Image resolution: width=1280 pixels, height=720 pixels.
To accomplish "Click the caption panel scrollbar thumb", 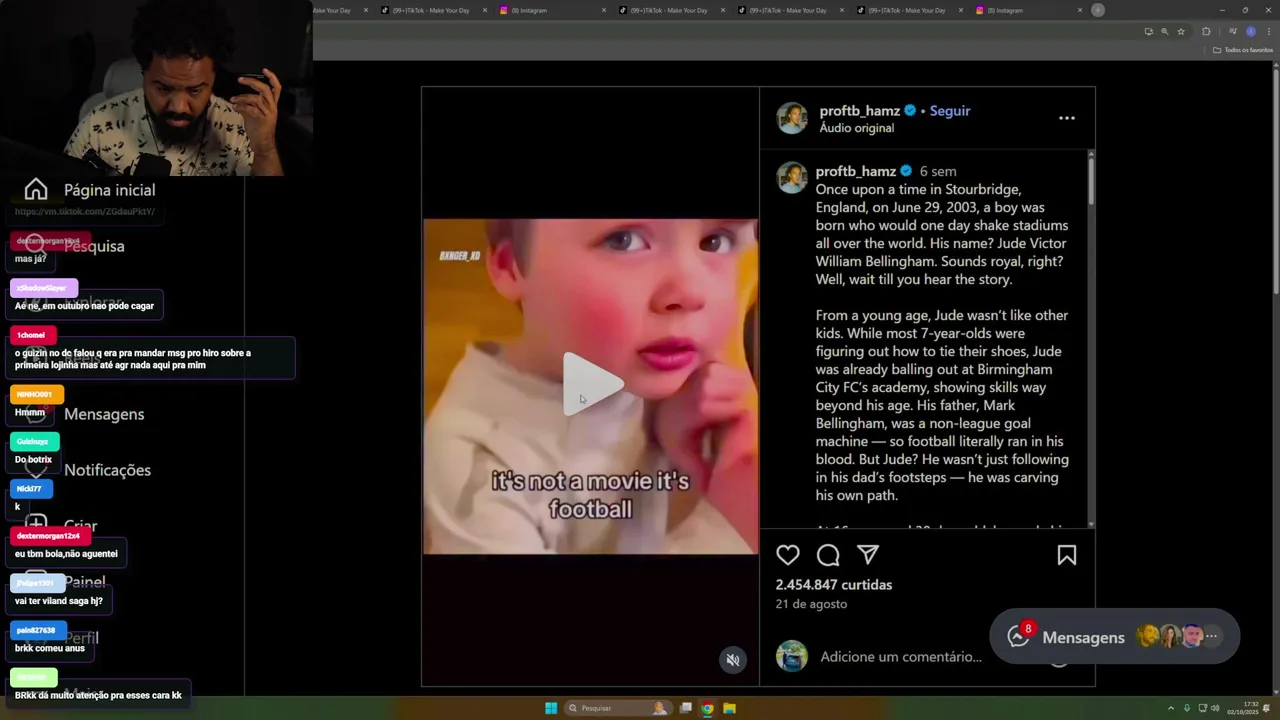I will [1090, 182].
